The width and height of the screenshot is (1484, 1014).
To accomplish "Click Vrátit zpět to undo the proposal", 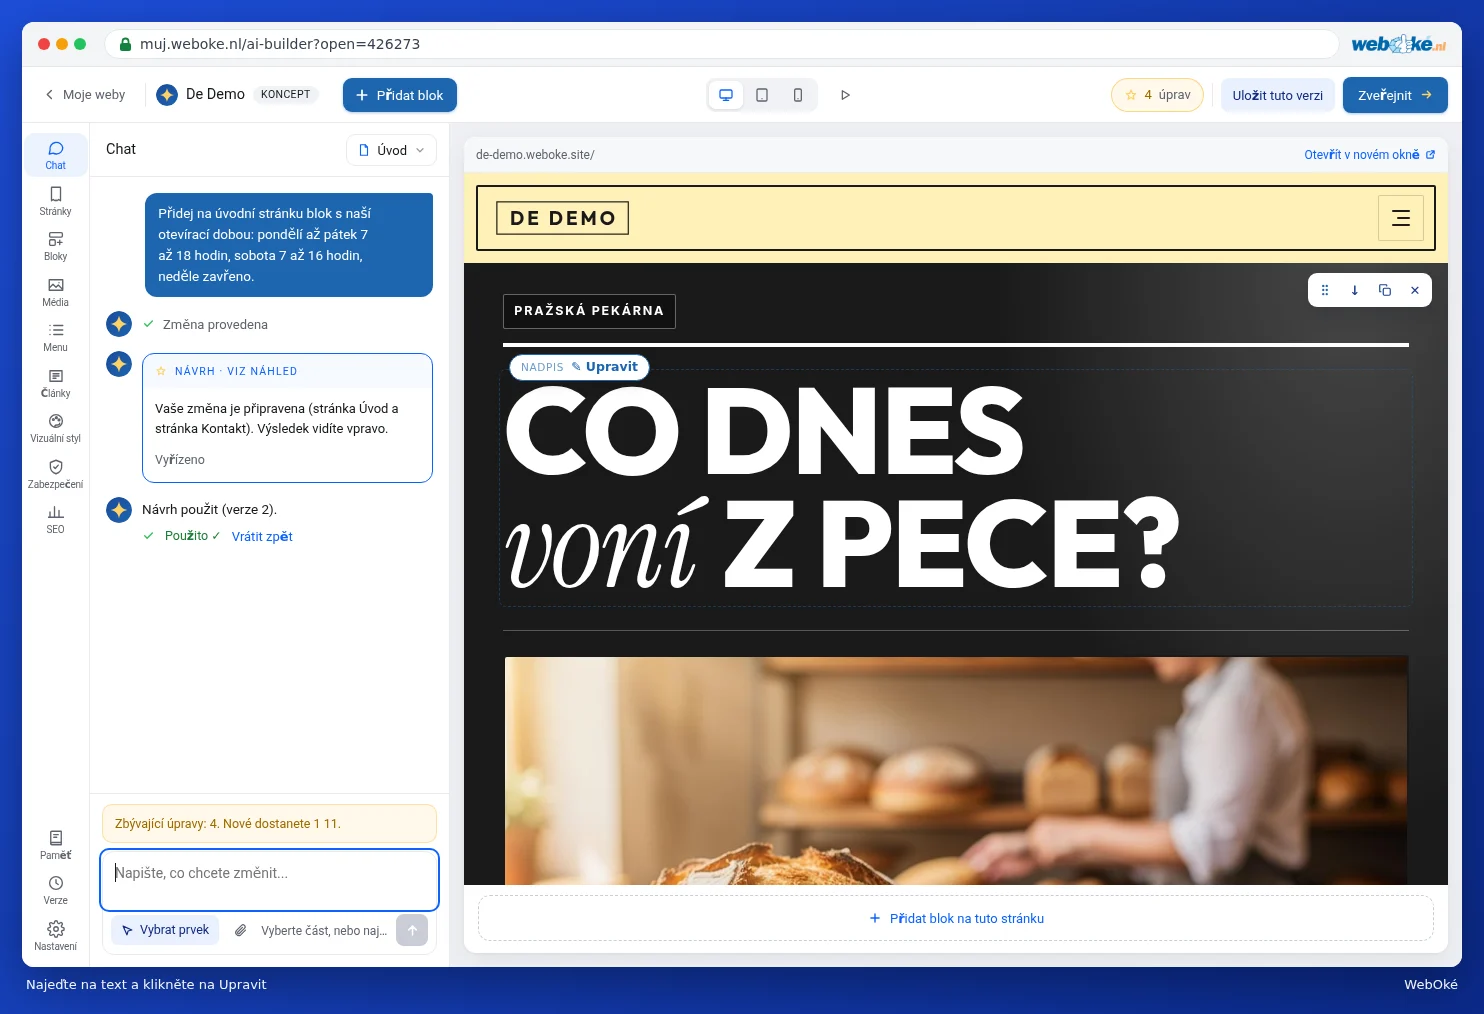I will 262,537.
